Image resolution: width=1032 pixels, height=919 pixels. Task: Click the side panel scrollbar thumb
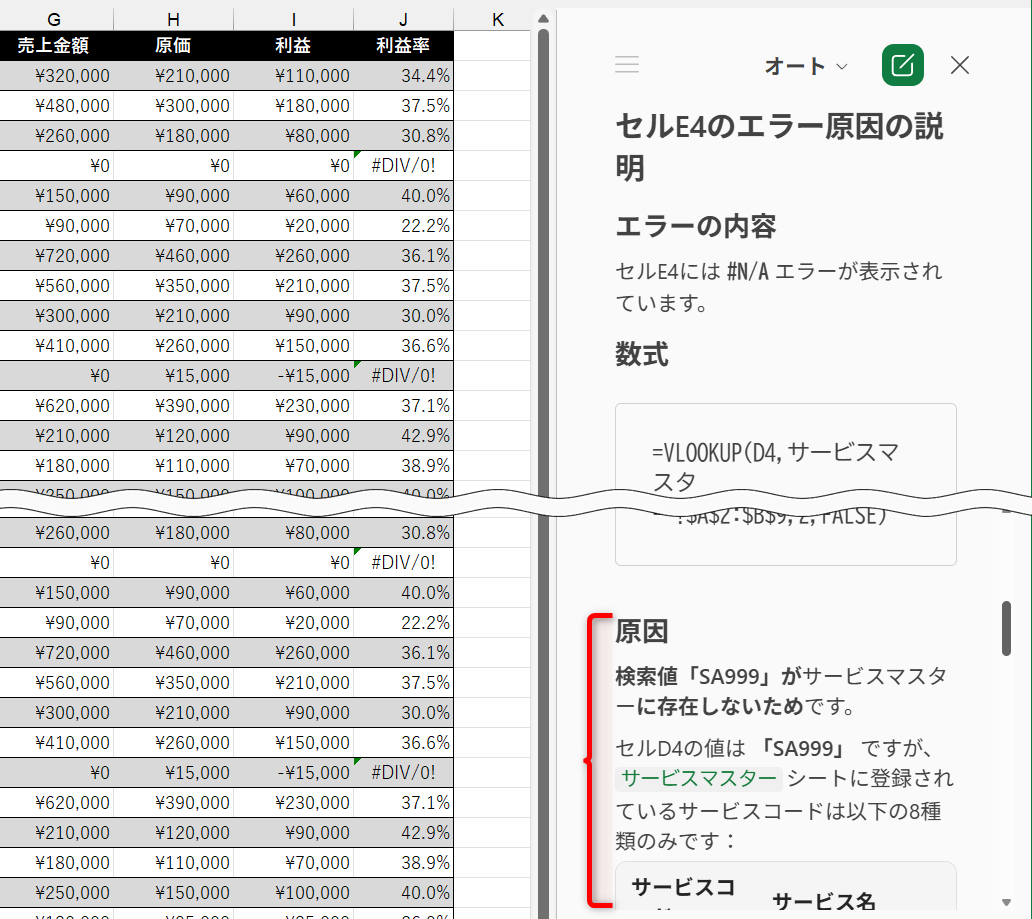(1006, 628)
